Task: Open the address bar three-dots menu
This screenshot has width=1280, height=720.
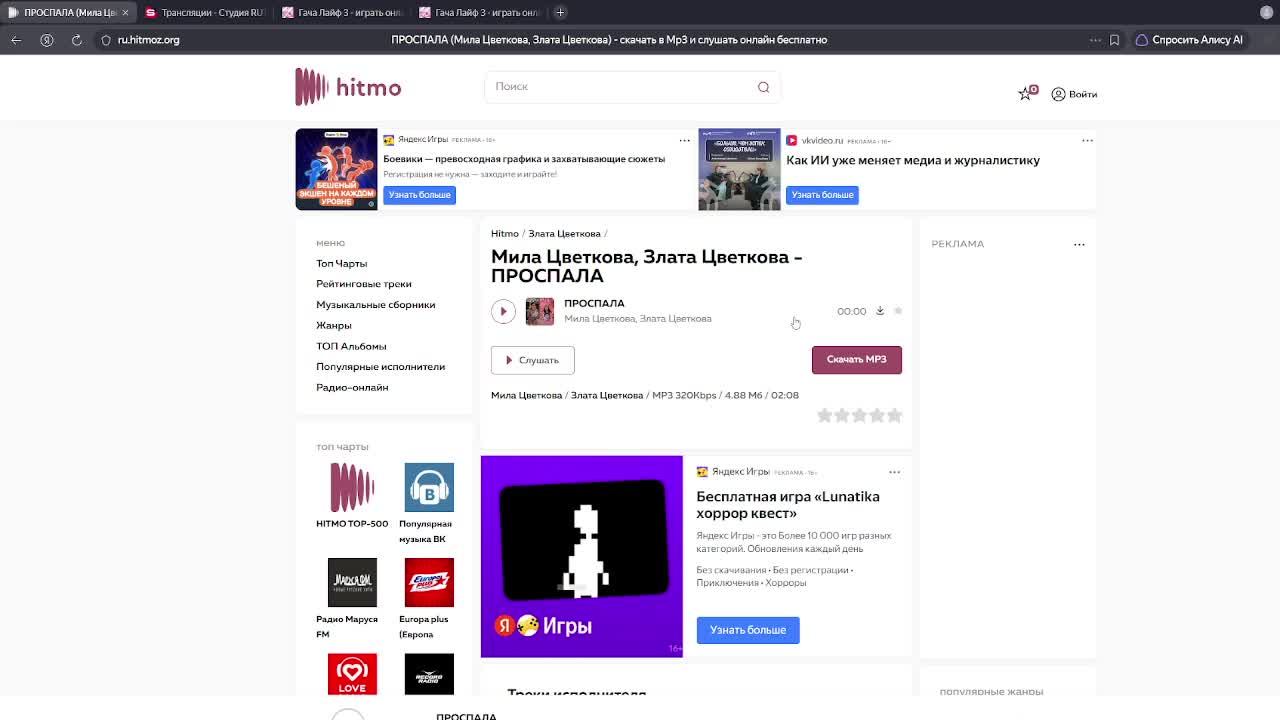Action: coord(1095,40)
